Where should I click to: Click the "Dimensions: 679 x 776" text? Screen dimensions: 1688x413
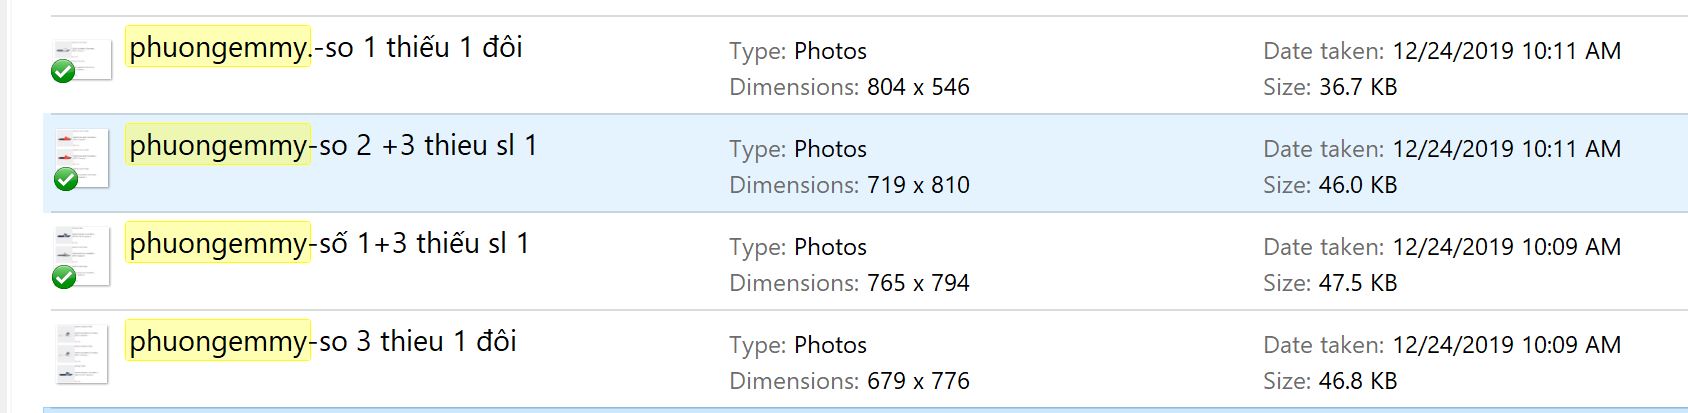point(849,381)
